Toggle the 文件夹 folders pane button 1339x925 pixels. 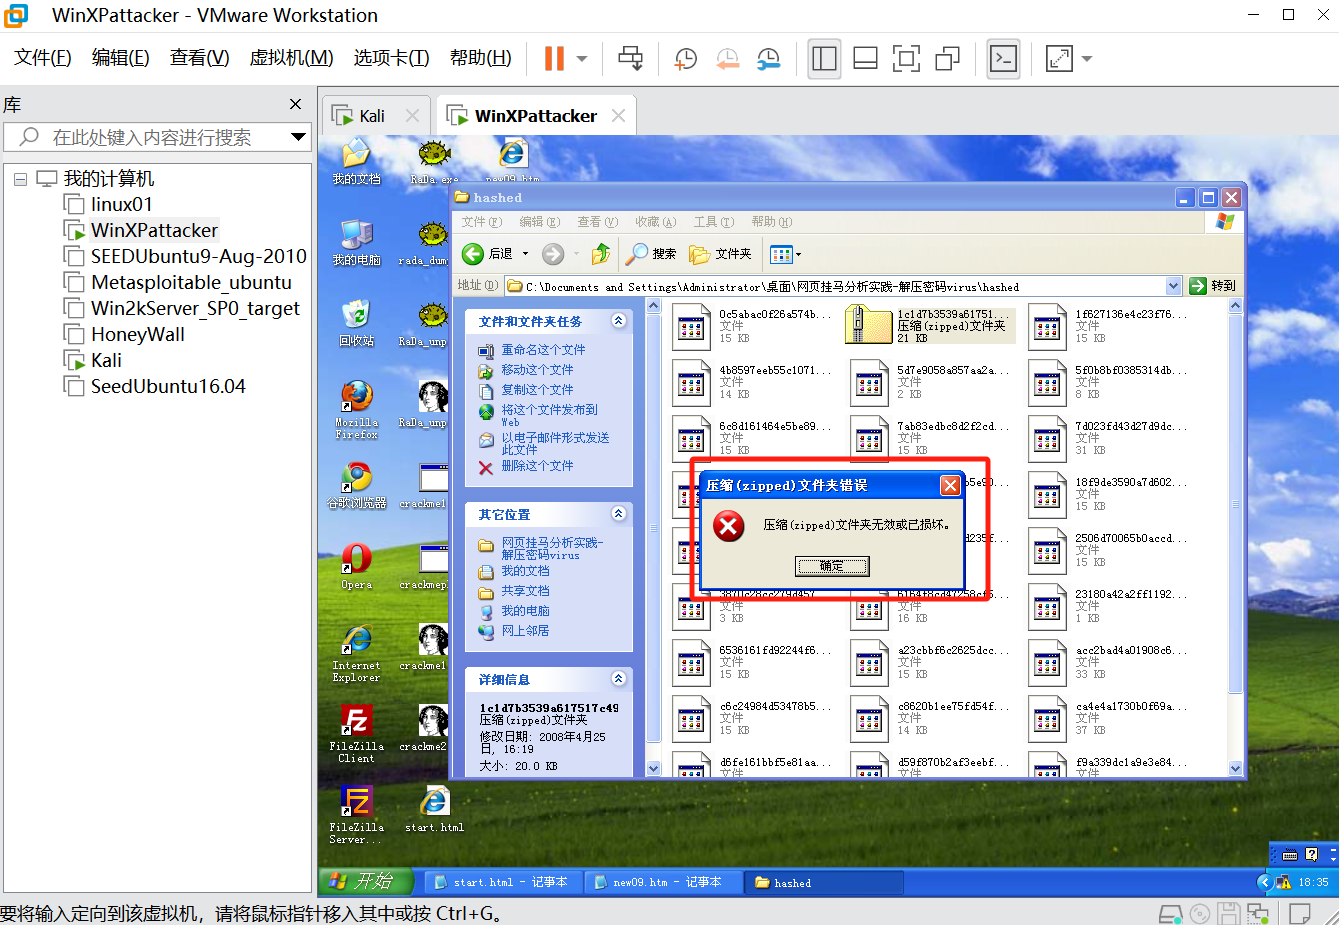coord(721,254)
